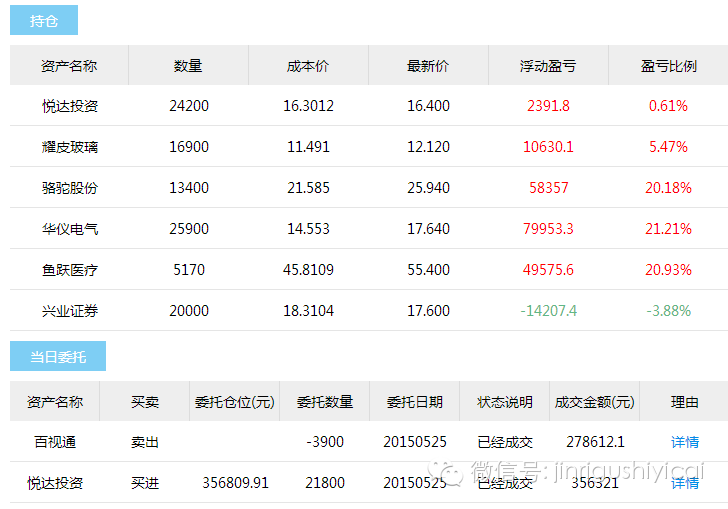This screenshot has width=728, height=509.
Task: Click quantity 20000
Action: (189, 310)
